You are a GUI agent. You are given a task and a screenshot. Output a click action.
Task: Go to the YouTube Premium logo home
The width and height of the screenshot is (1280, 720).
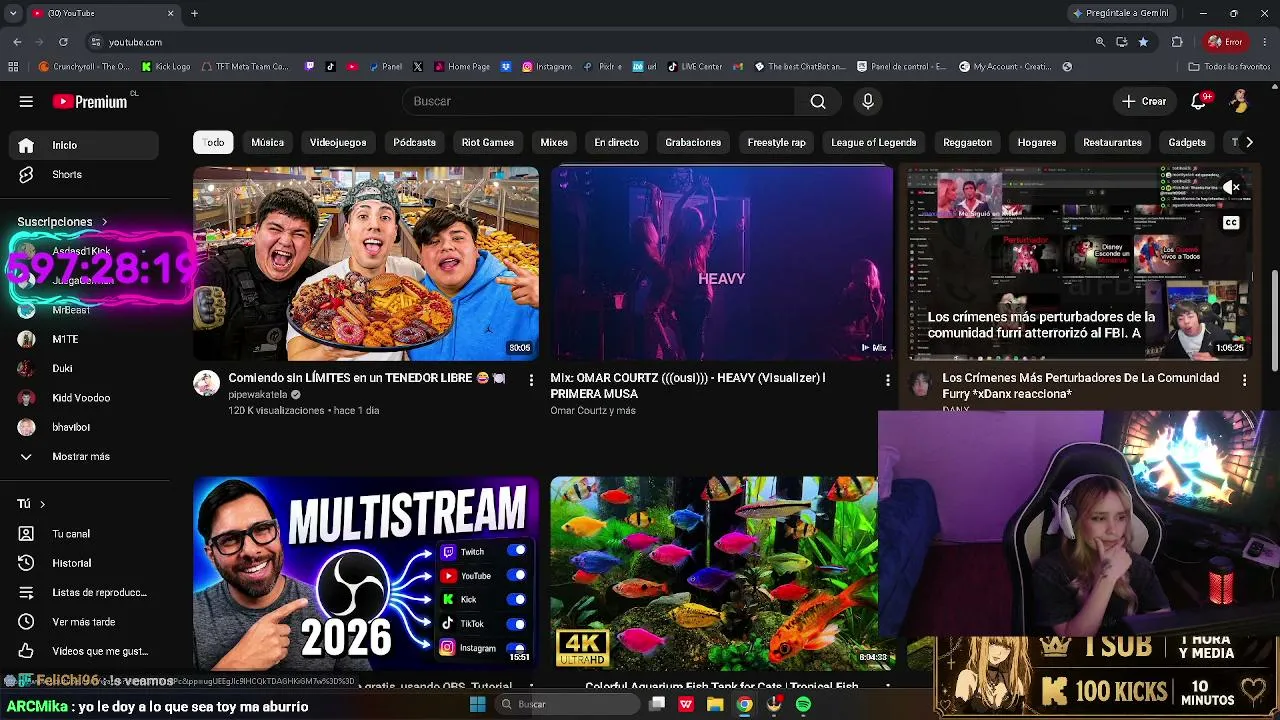(x=90, y=101)
